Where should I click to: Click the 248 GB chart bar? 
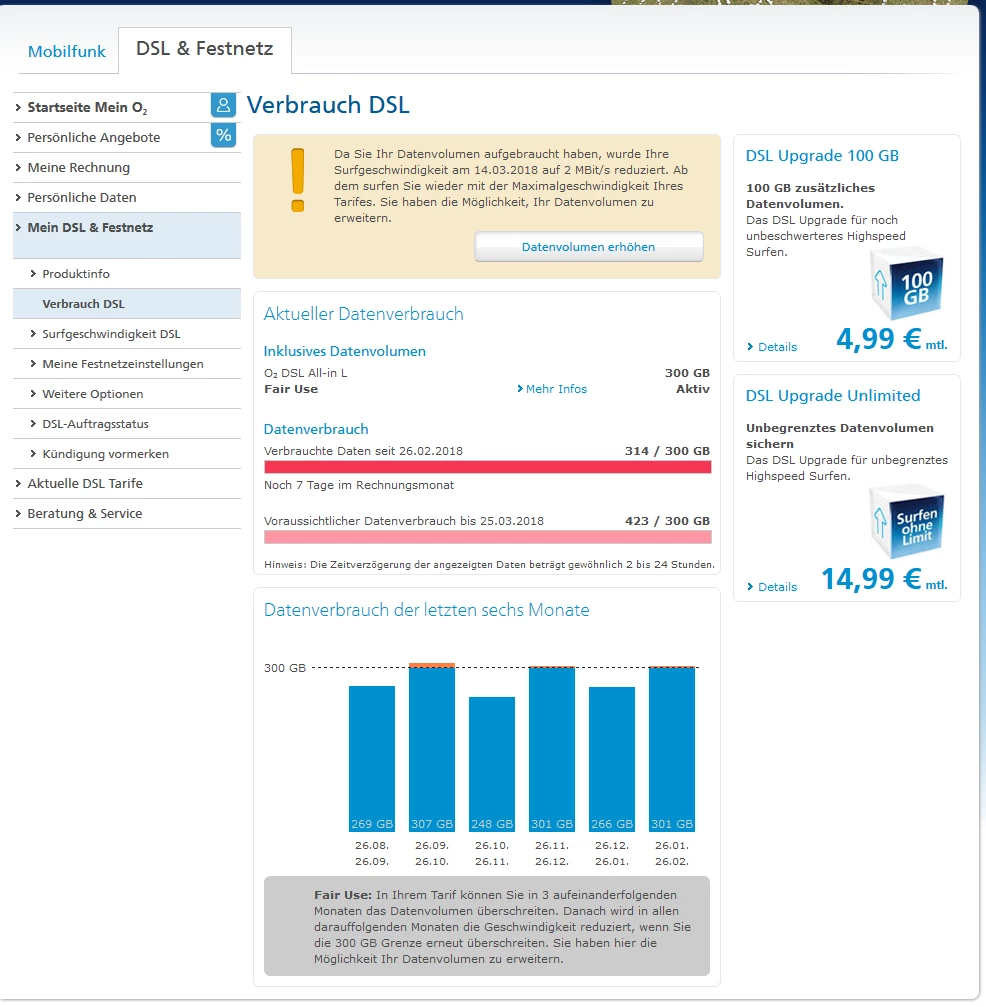(x=492, y=764)
